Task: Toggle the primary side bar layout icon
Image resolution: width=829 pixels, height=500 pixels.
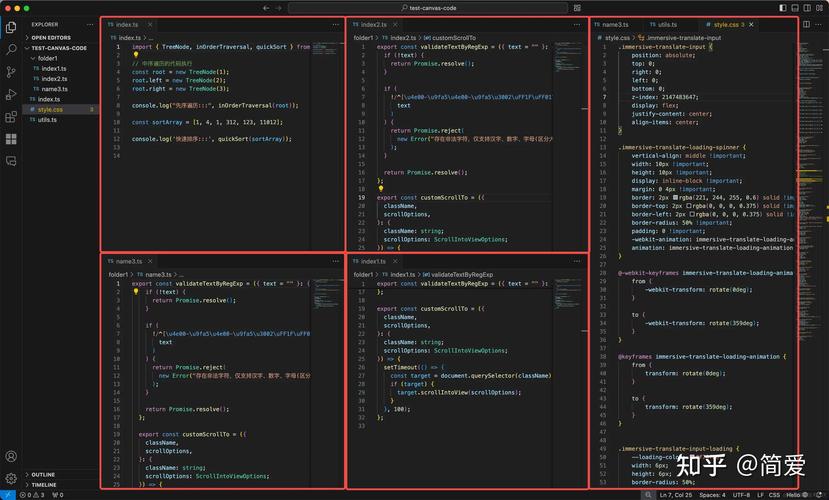Action: [783, 8]
